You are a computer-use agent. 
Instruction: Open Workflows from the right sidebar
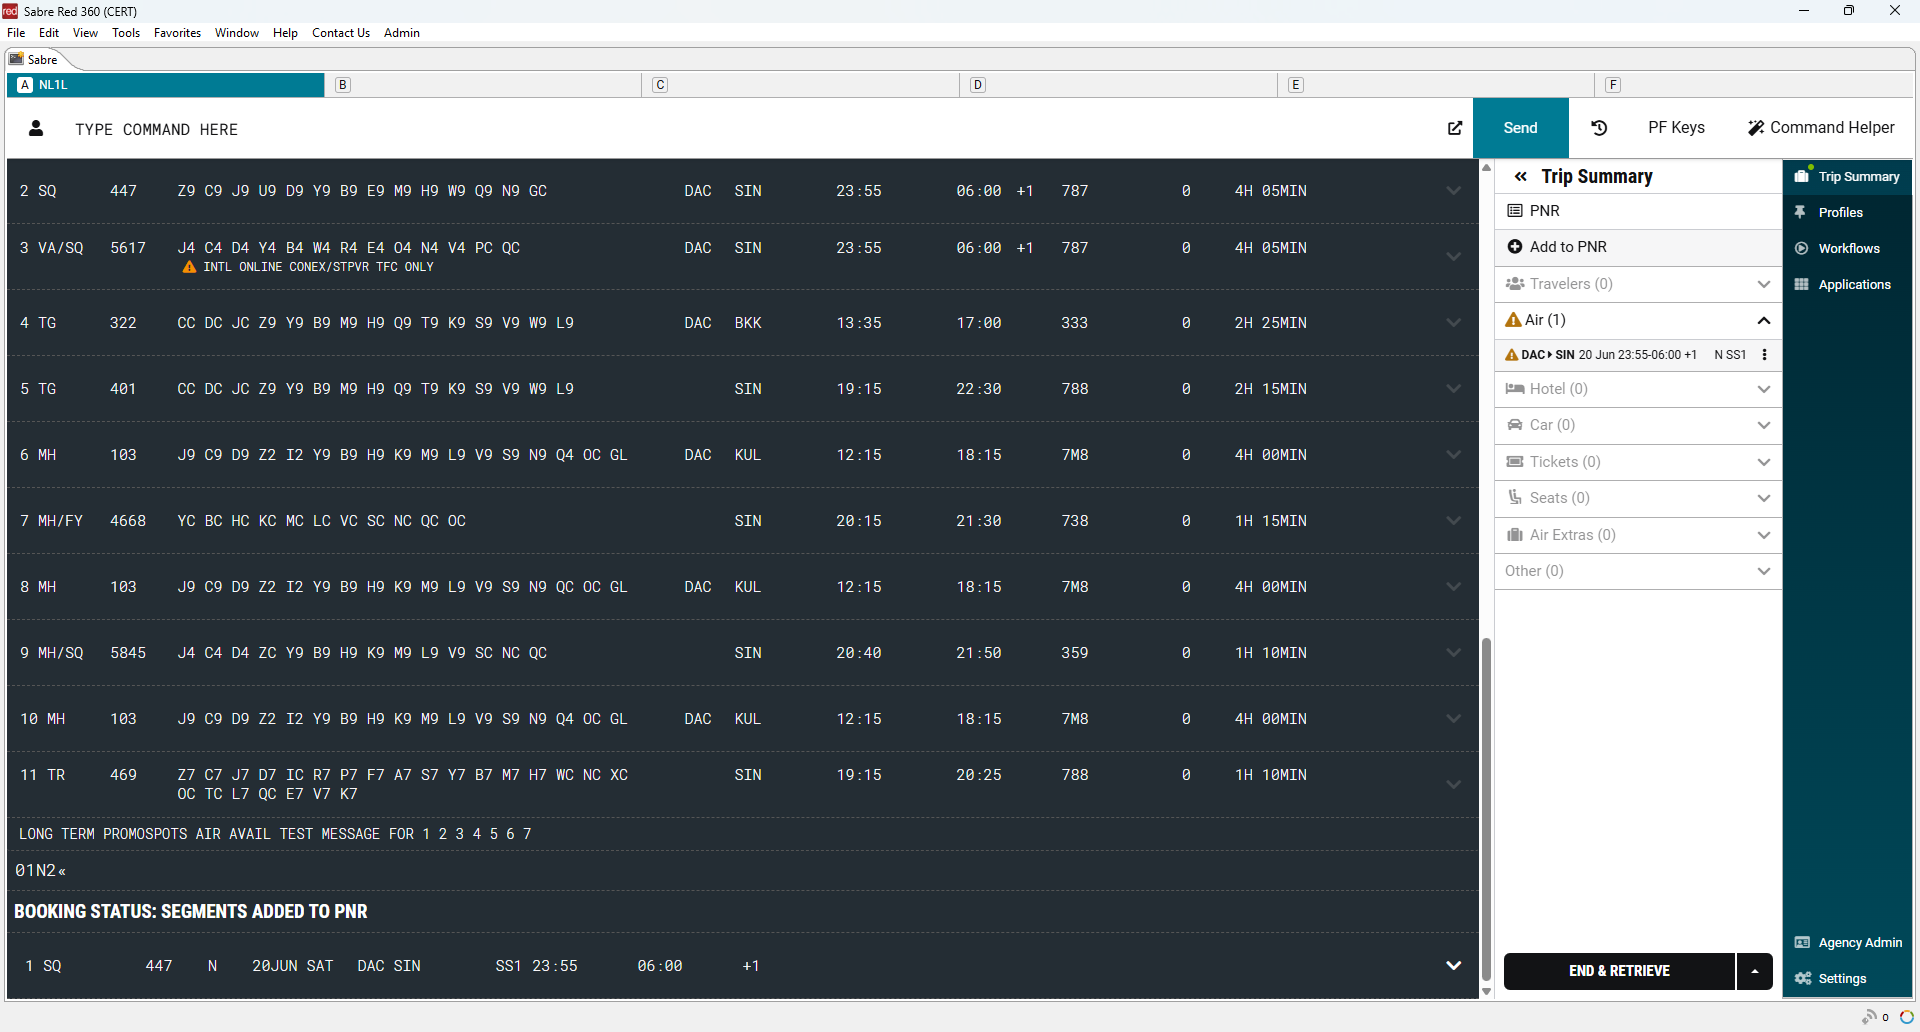tap(1848, 249)
